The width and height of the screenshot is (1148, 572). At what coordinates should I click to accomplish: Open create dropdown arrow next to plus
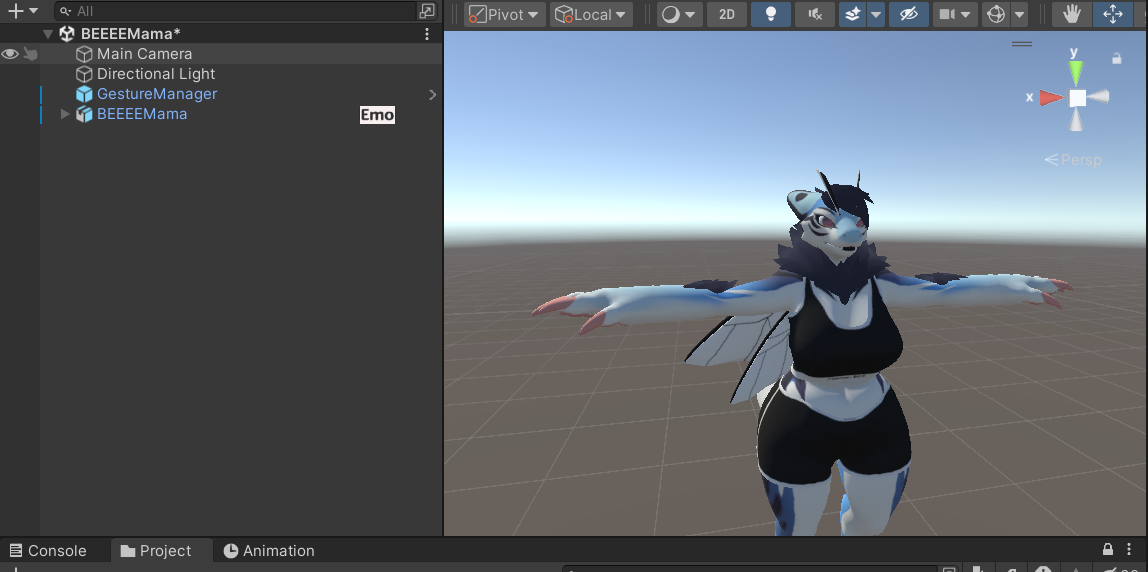tap(33, 11)
